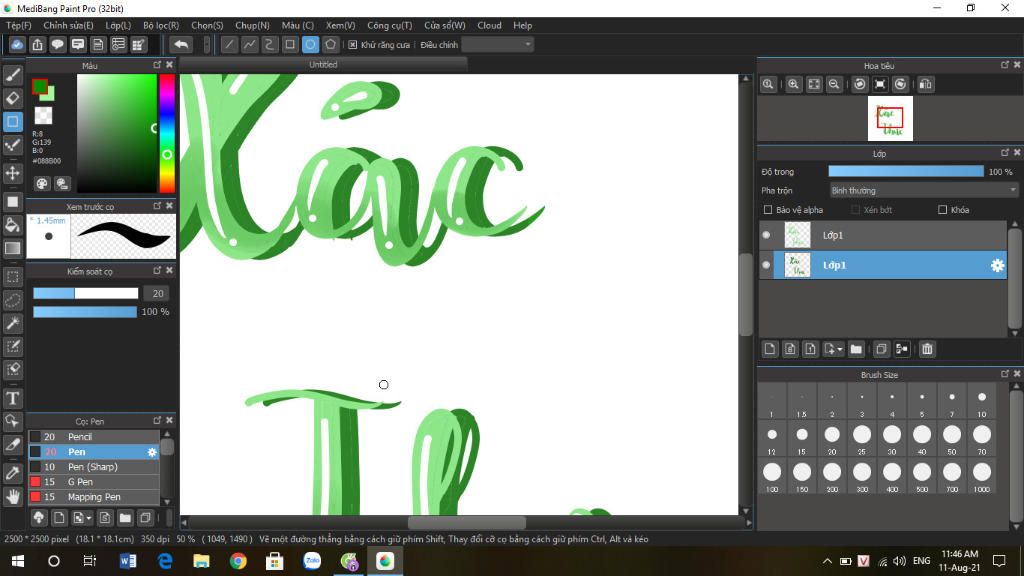The image size is (1024, 576).
Task: Select the Pencil brush
Action: (x=93, y=437)
